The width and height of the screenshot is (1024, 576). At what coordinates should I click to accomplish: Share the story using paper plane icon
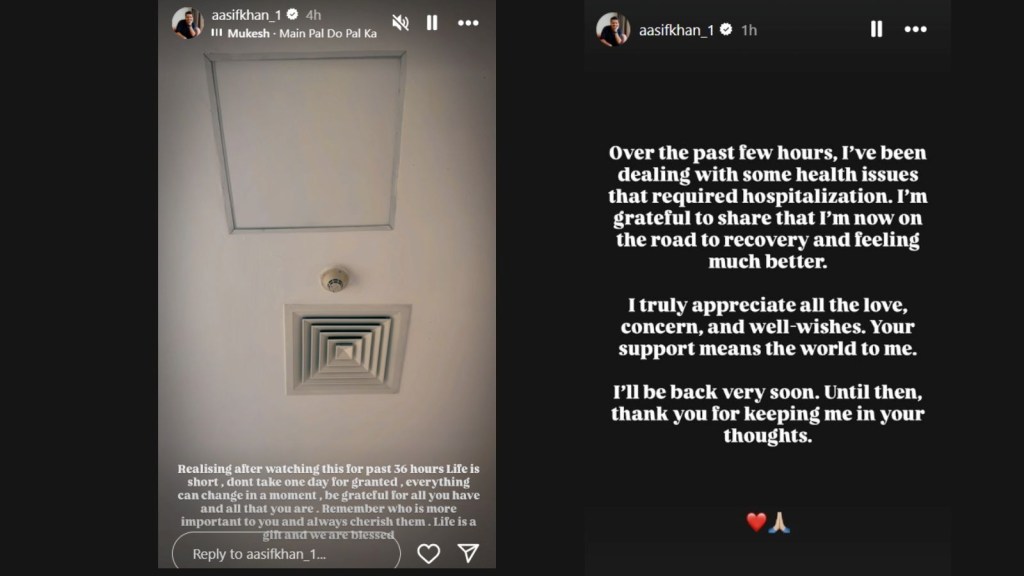[468, 553]
